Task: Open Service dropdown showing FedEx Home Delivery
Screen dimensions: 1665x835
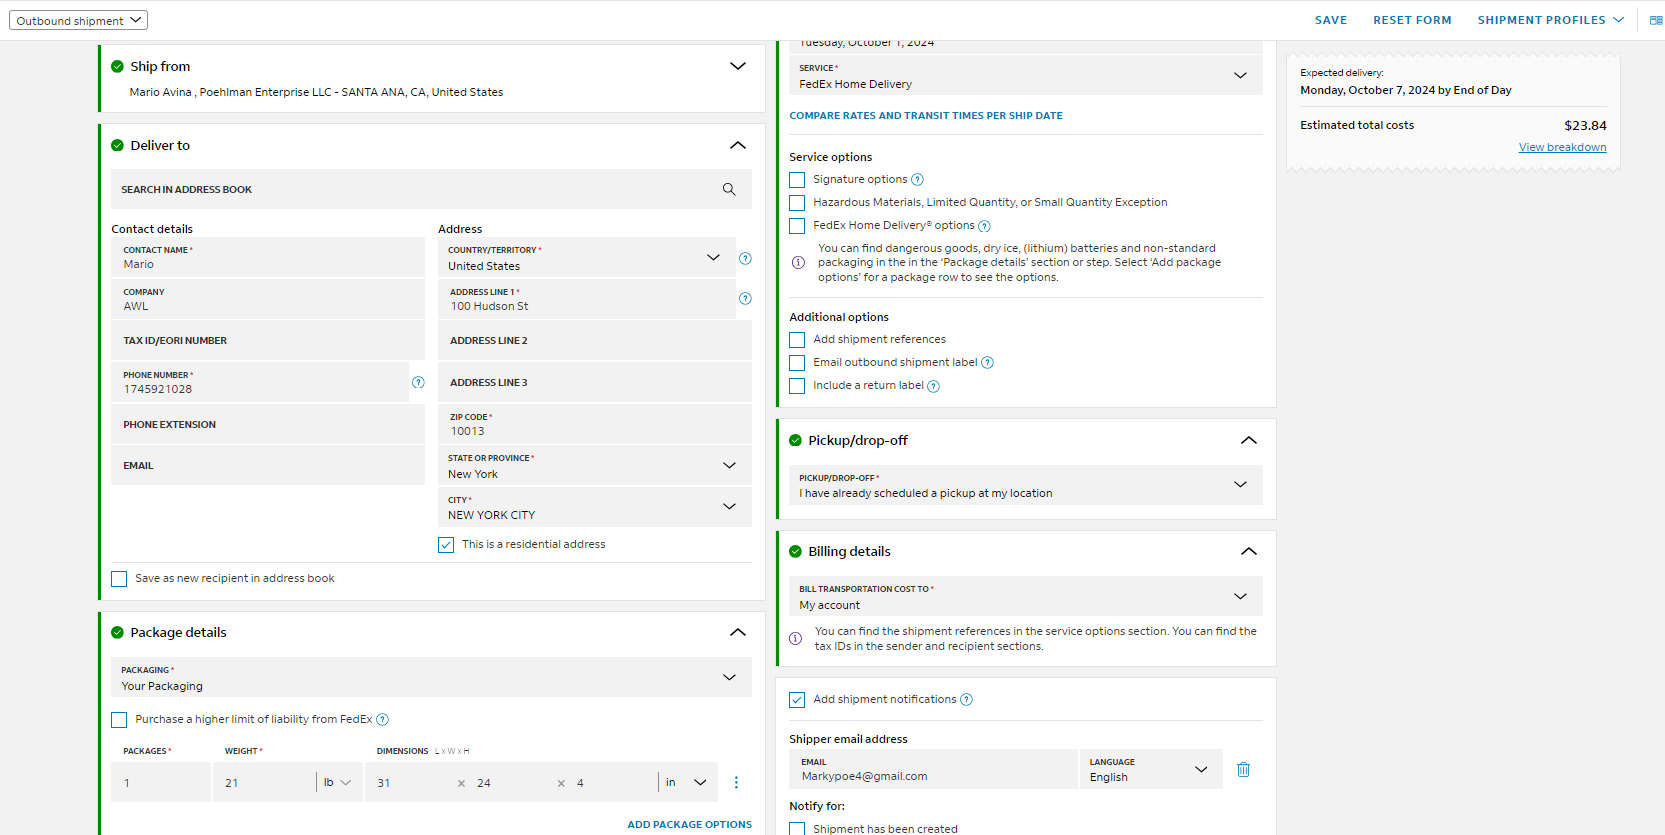Action: pyautogui.click(x=1026, y=75)
